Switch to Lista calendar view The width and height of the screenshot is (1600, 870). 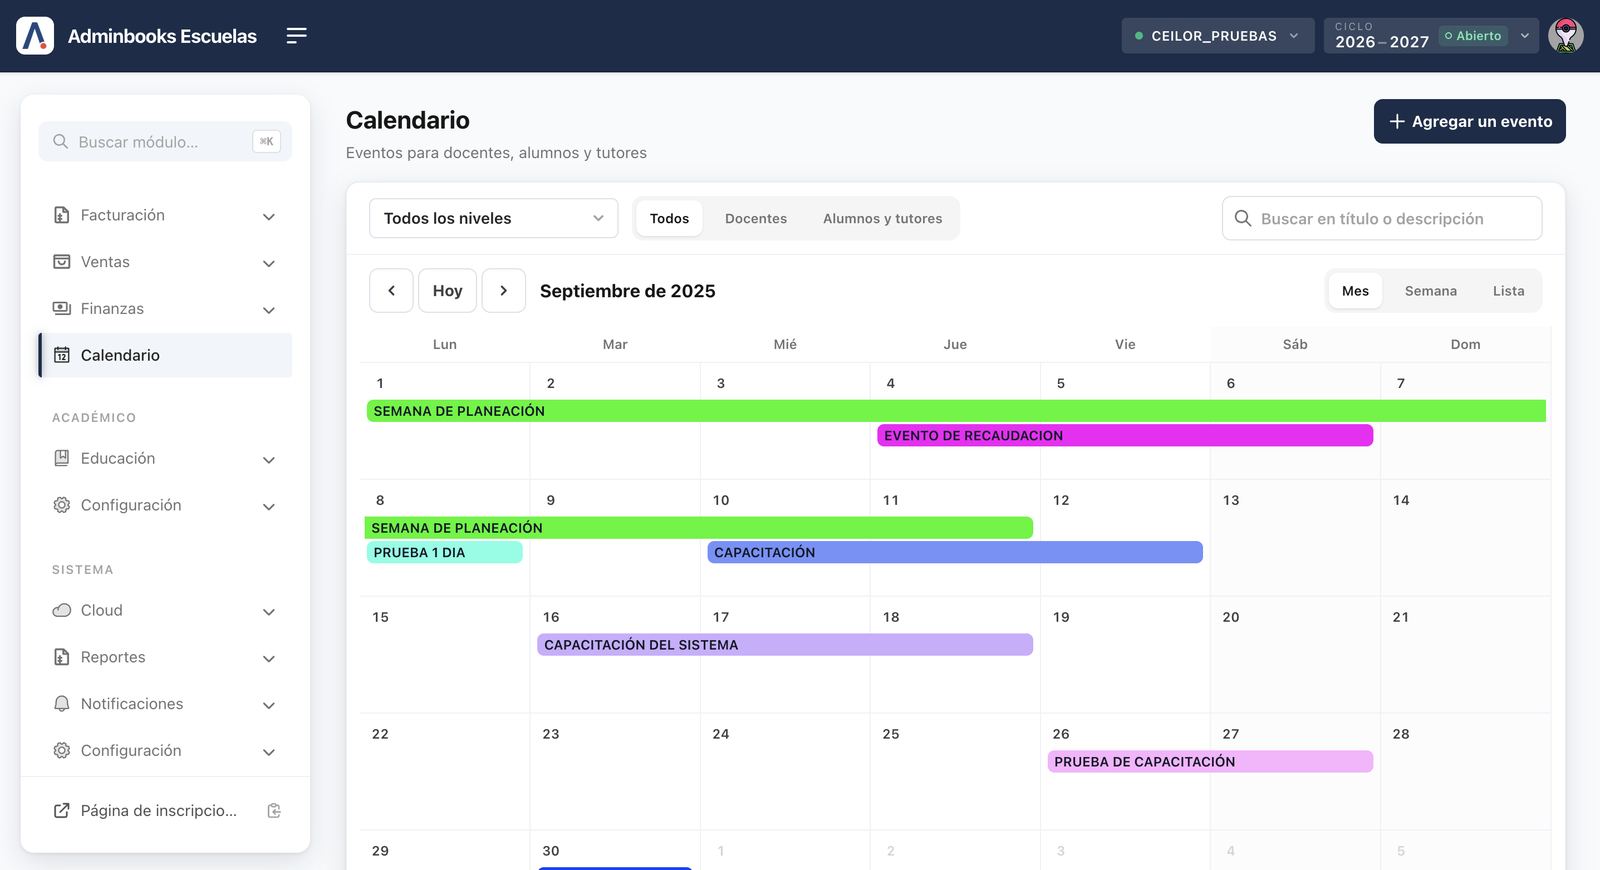(1508, 291)
